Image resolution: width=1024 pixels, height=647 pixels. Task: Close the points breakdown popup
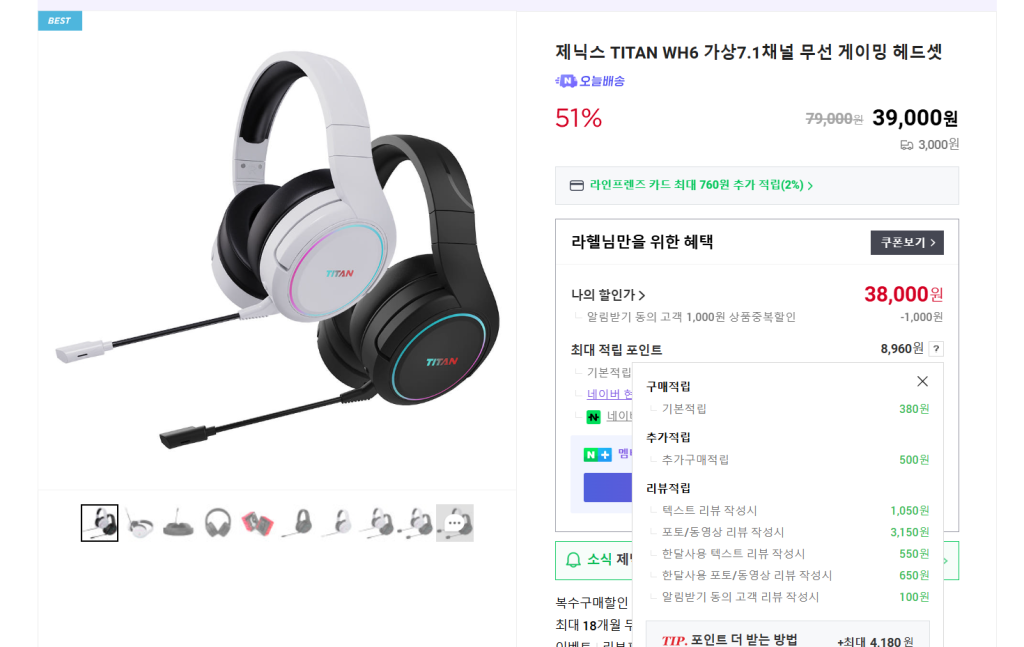922,381
